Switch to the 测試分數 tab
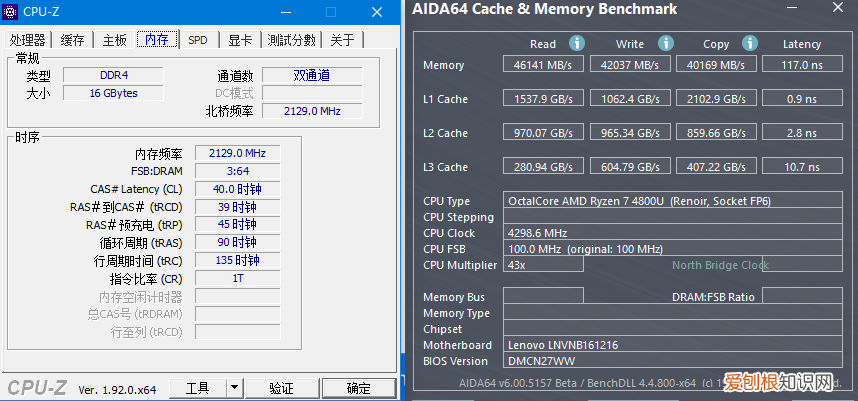 [x=291, y=40]
